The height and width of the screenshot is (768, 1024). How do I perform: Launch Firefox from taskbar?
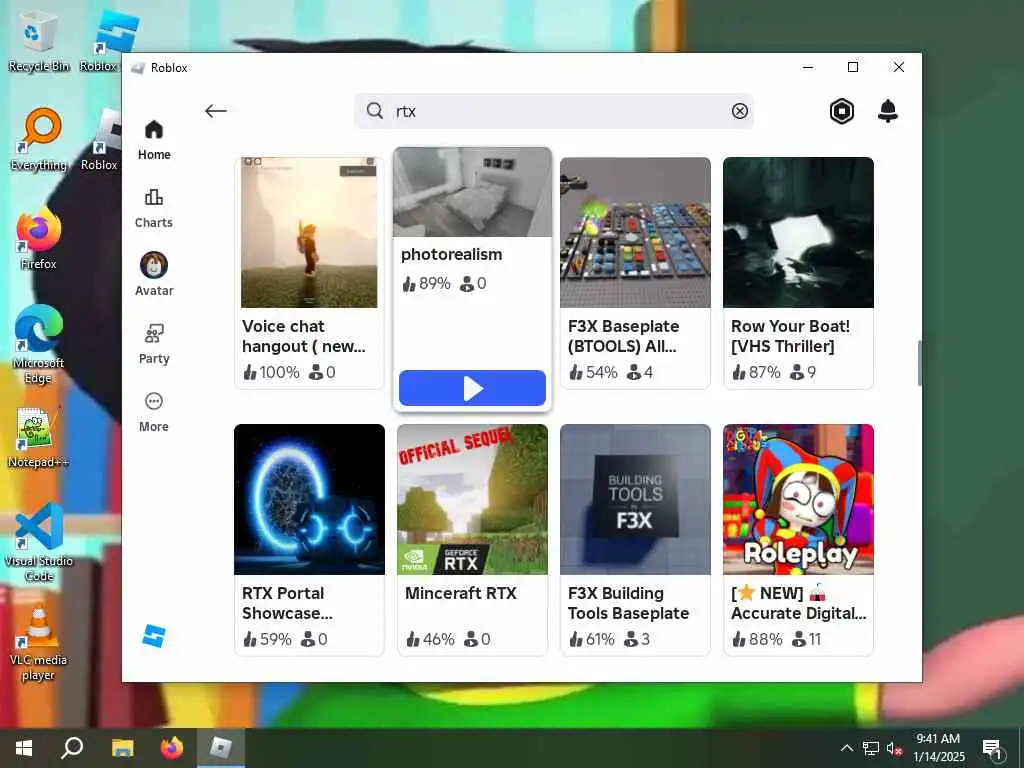coord(172,748)
